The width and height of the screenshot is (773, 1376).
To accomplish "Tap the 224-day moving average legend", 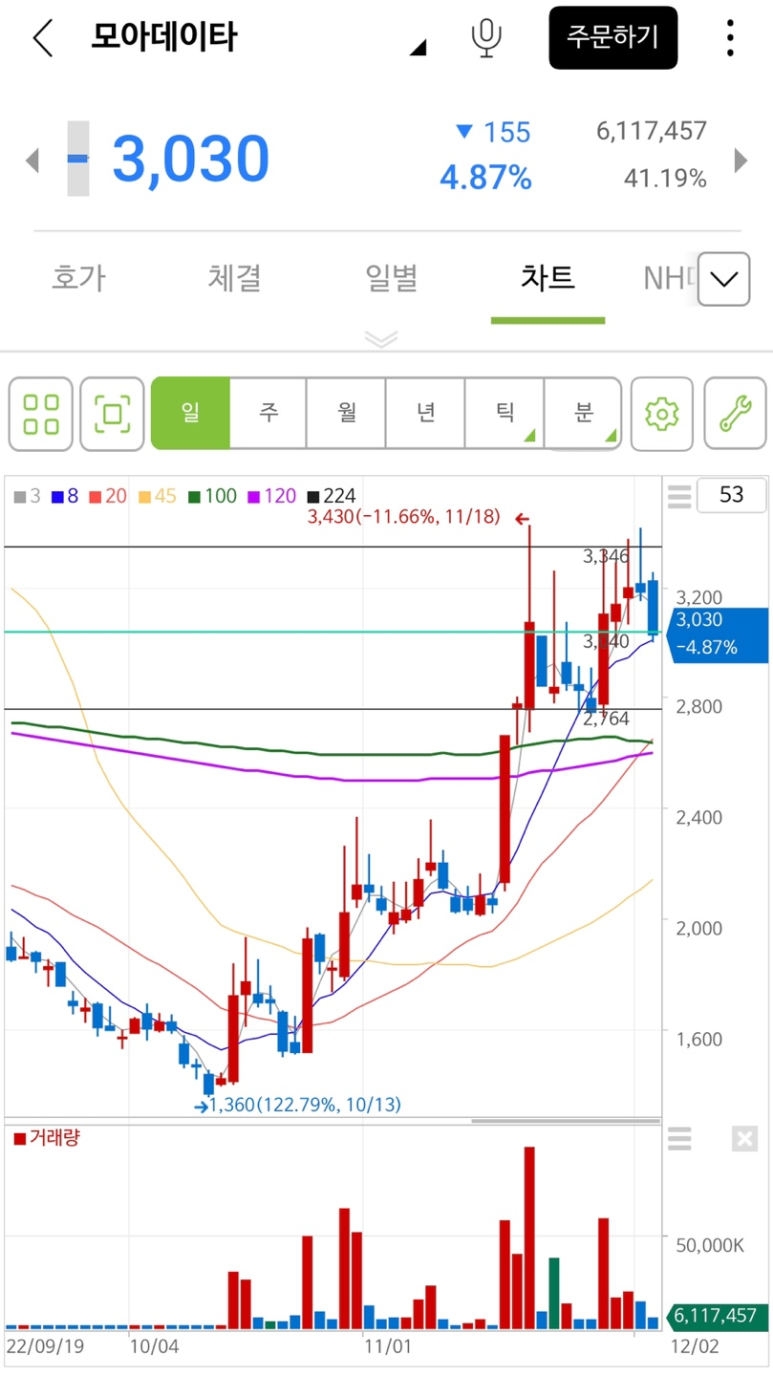I will [x=331, y=495].
